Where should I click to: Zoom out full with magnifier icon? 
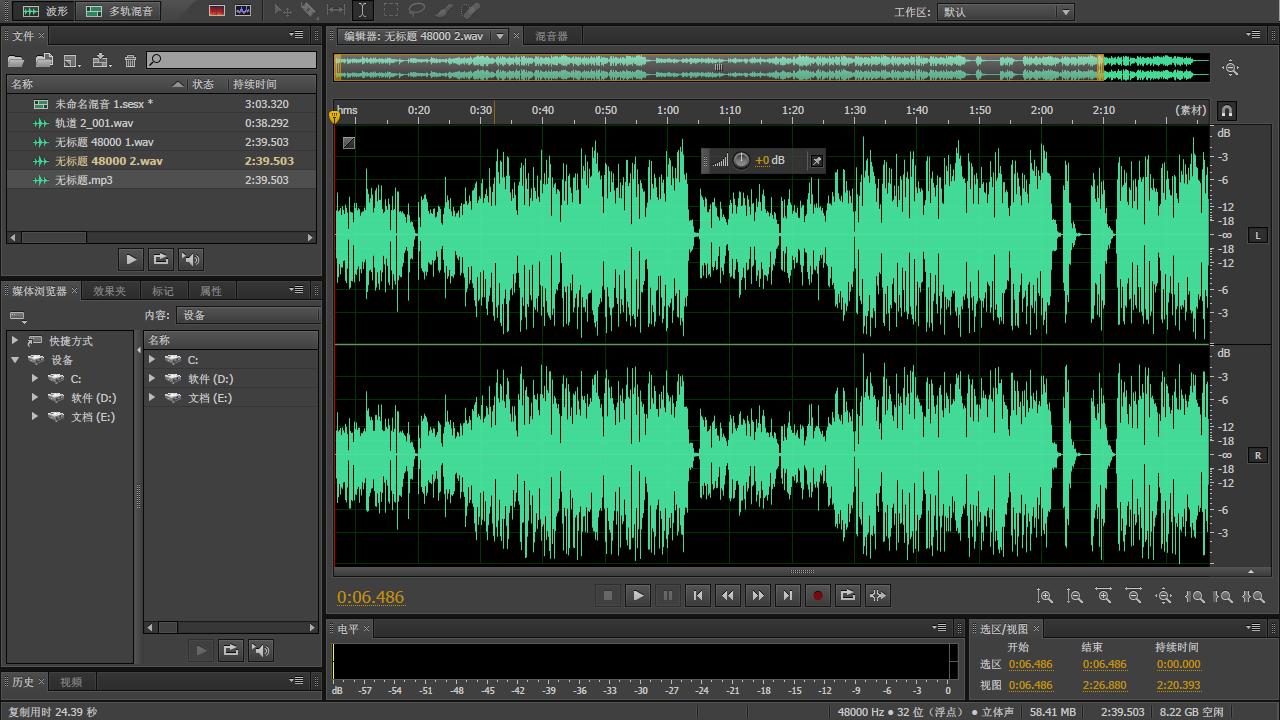(x=1164, y=596)
